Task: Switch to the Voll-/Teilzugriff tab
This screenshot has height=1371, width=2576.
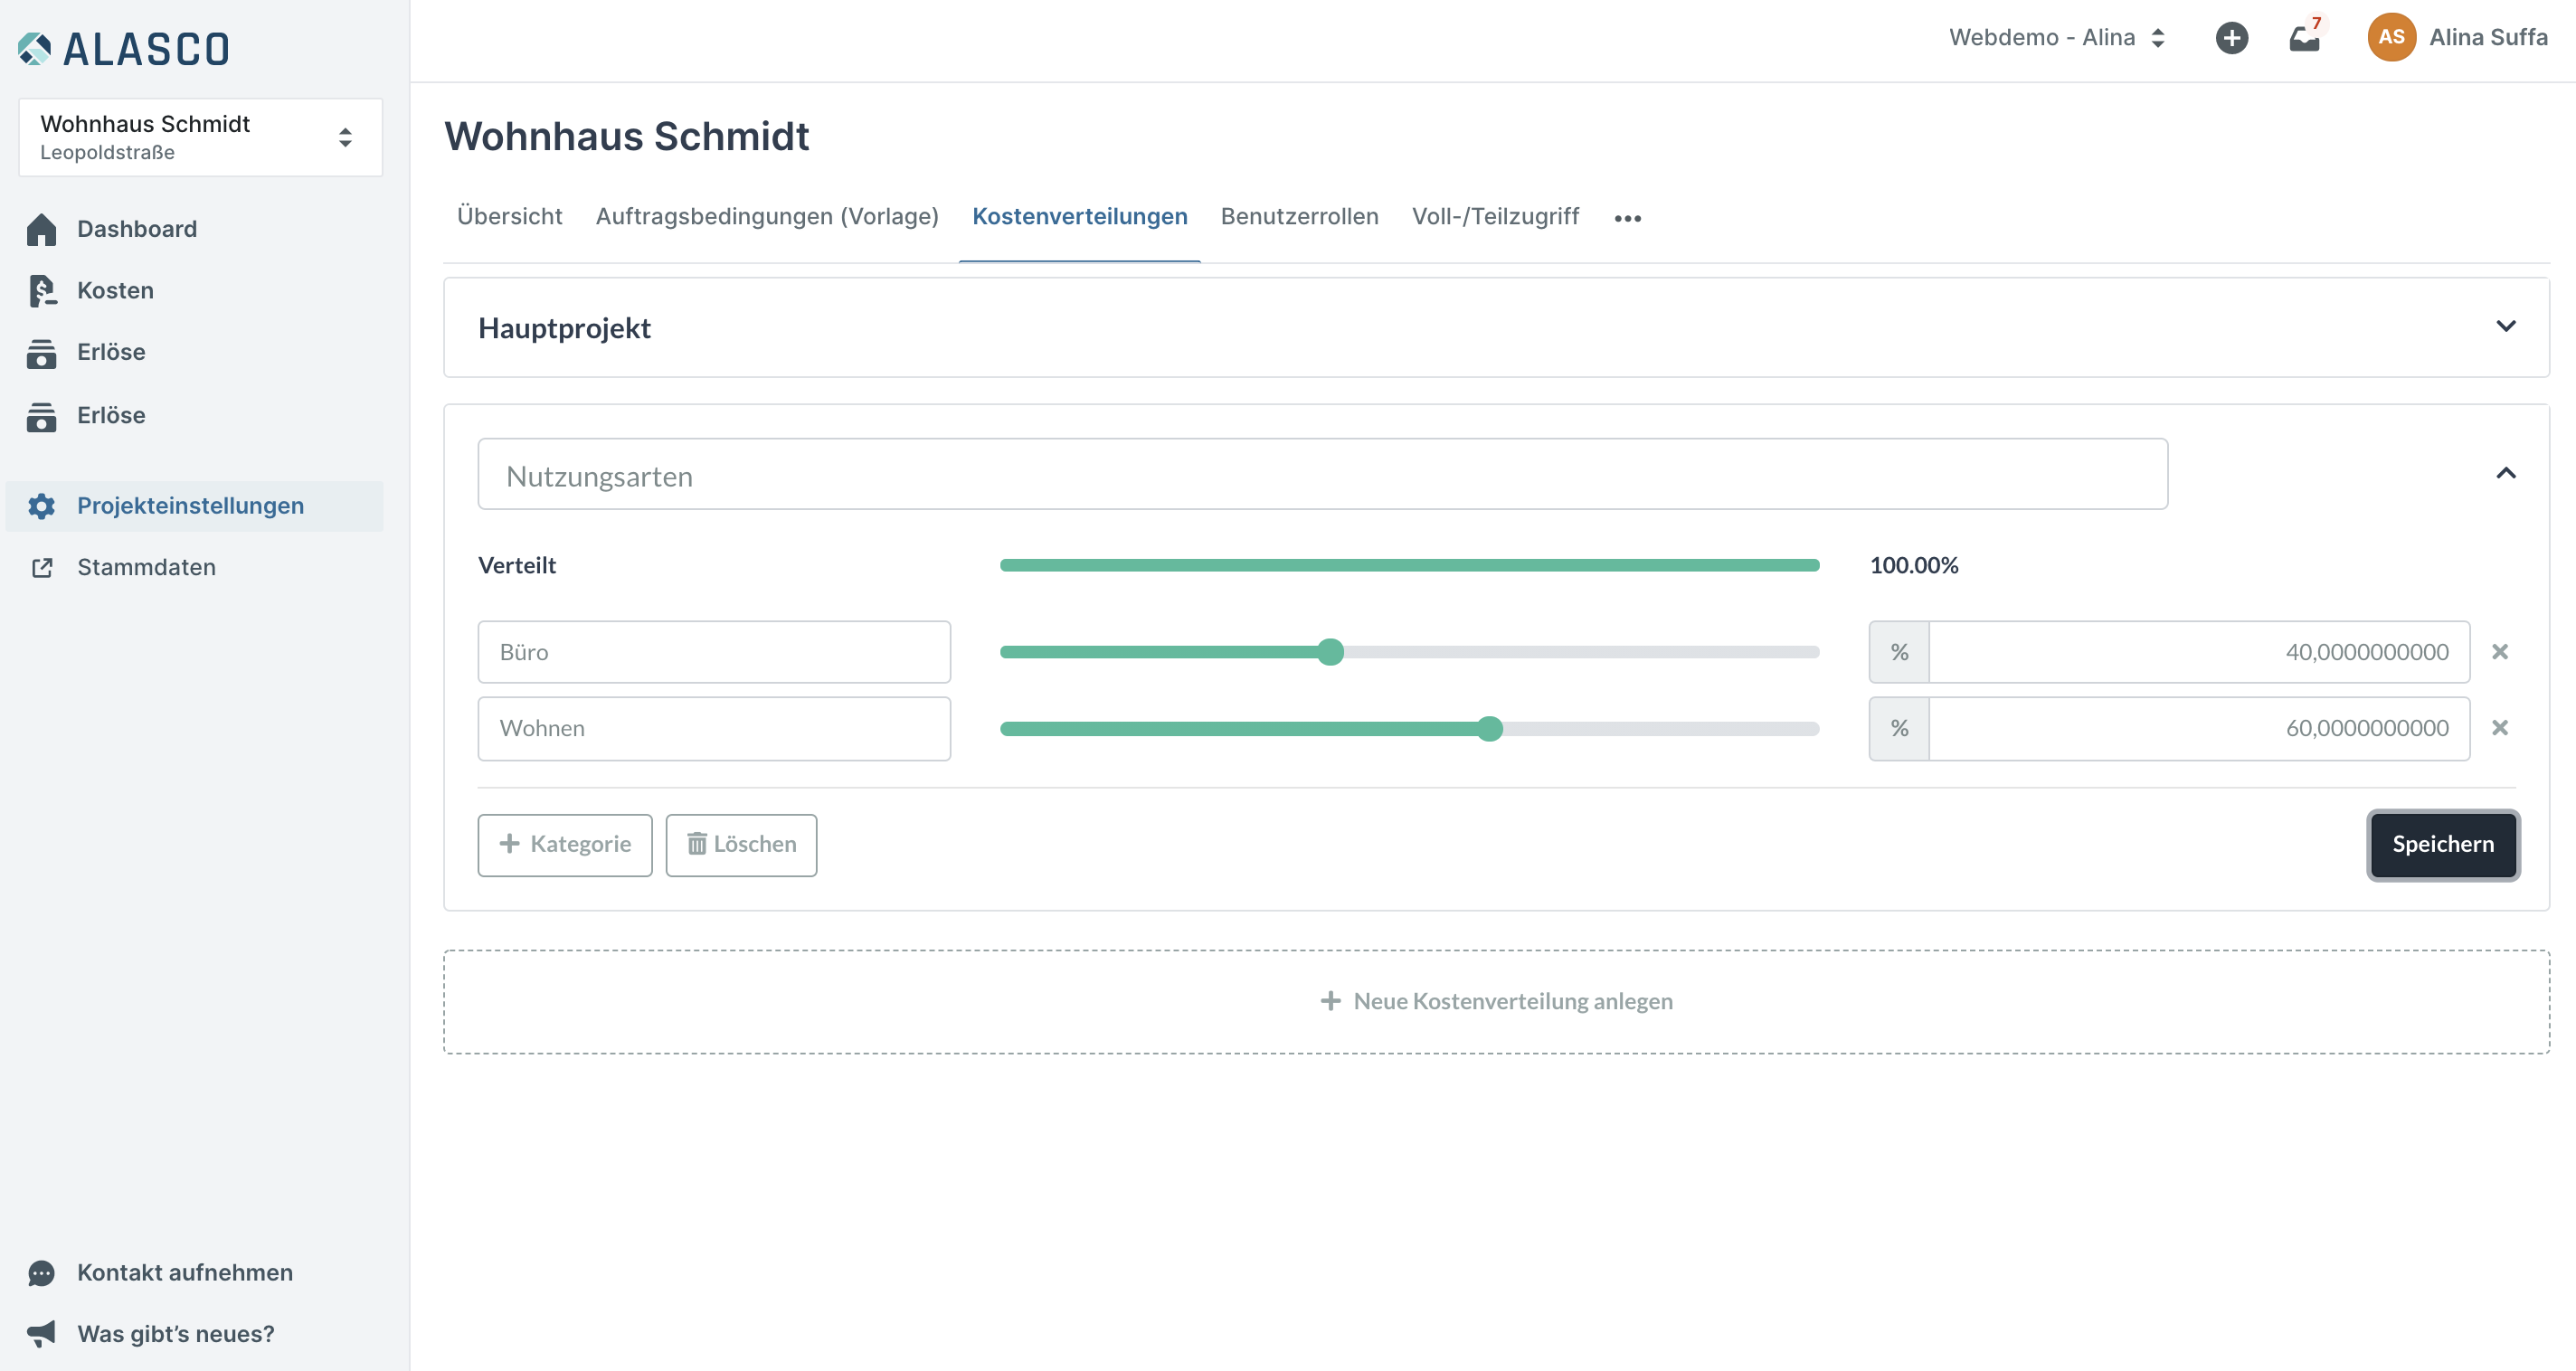Action: coord(1495,216)
